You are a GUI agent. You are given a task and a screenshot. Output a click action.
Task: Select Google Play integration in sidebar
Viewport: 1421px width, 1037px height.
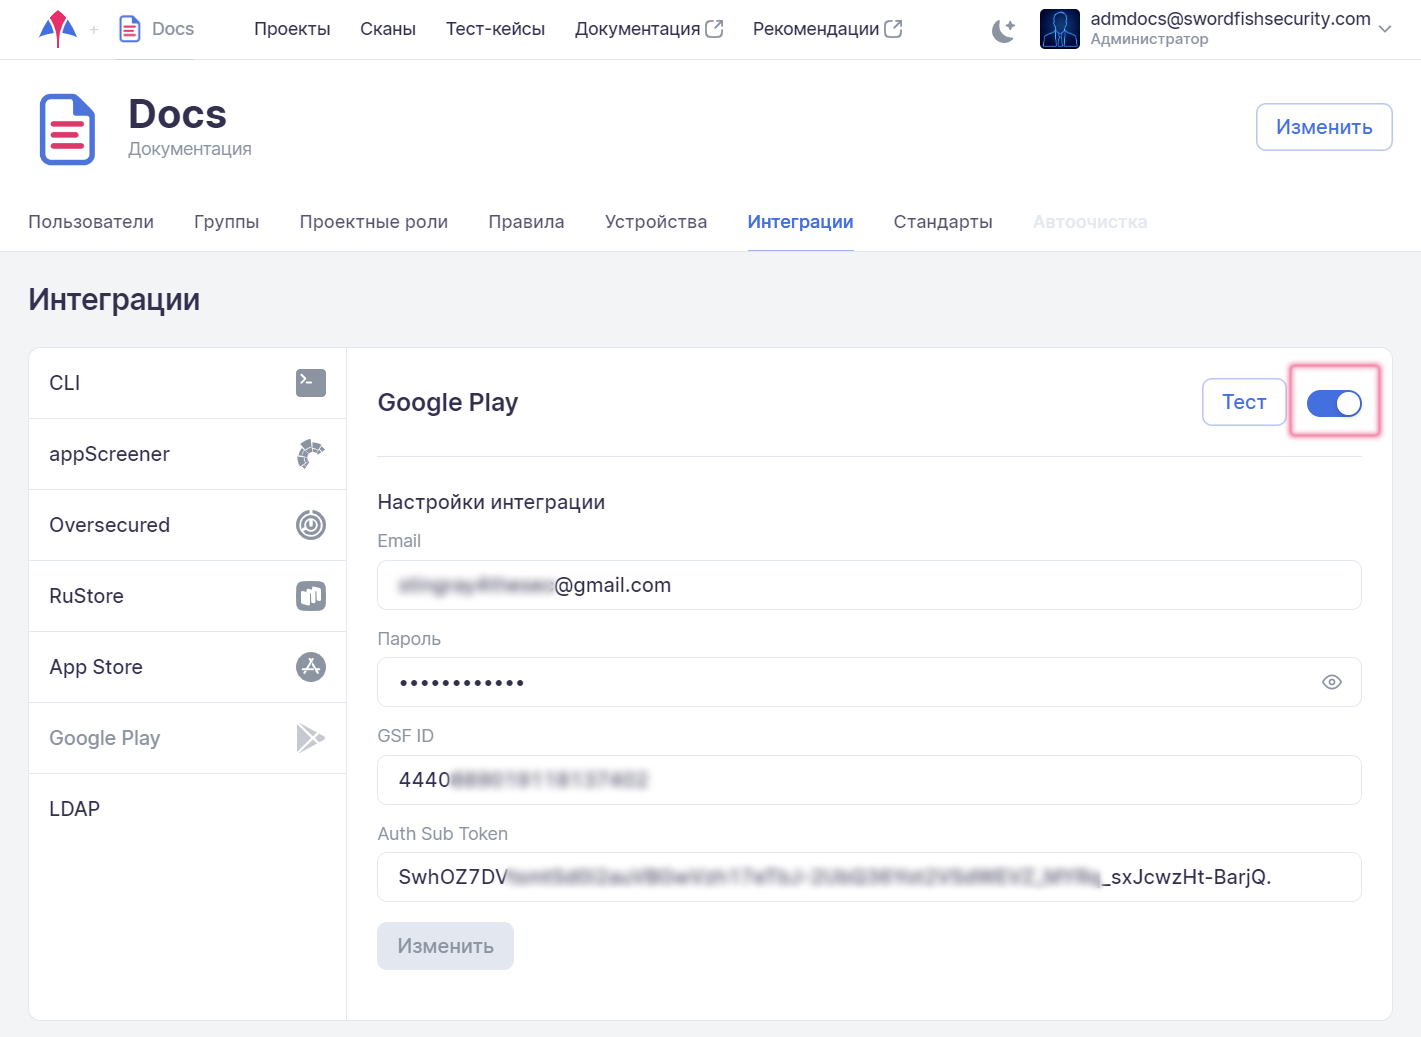coord(187,738)
